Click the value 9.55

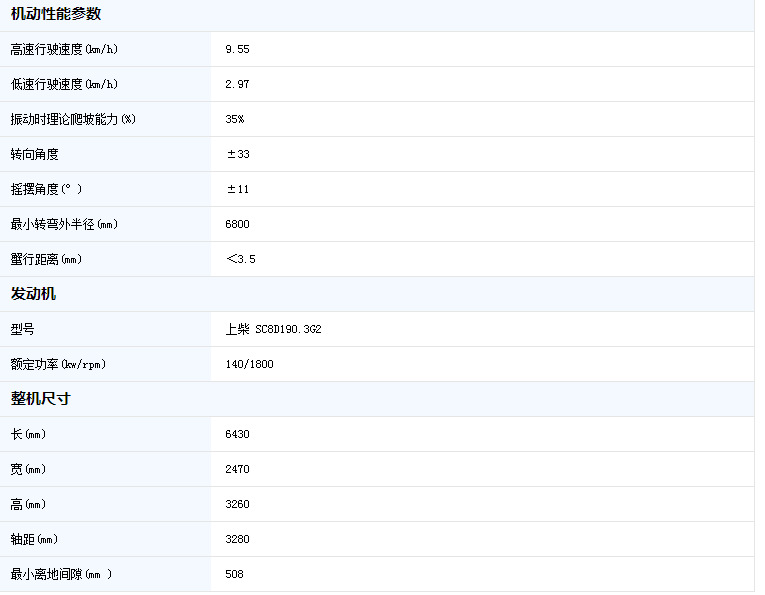pos(237,49)
